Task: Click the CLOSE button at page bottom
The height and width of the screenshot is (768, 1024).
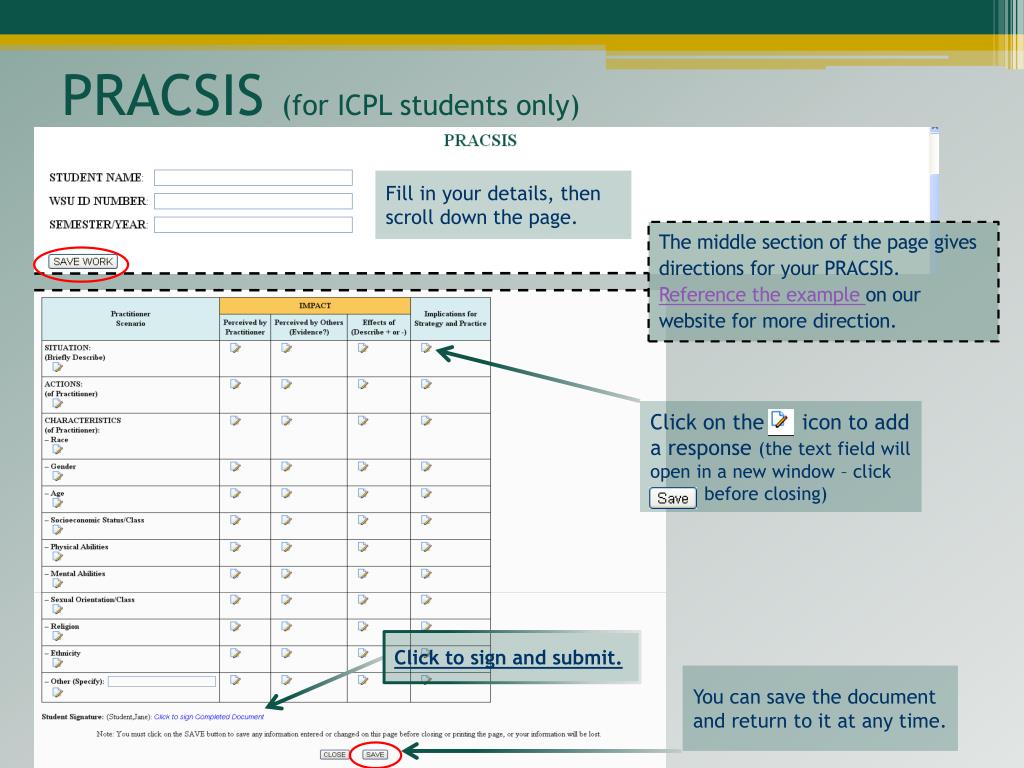Action: point(334,754)
